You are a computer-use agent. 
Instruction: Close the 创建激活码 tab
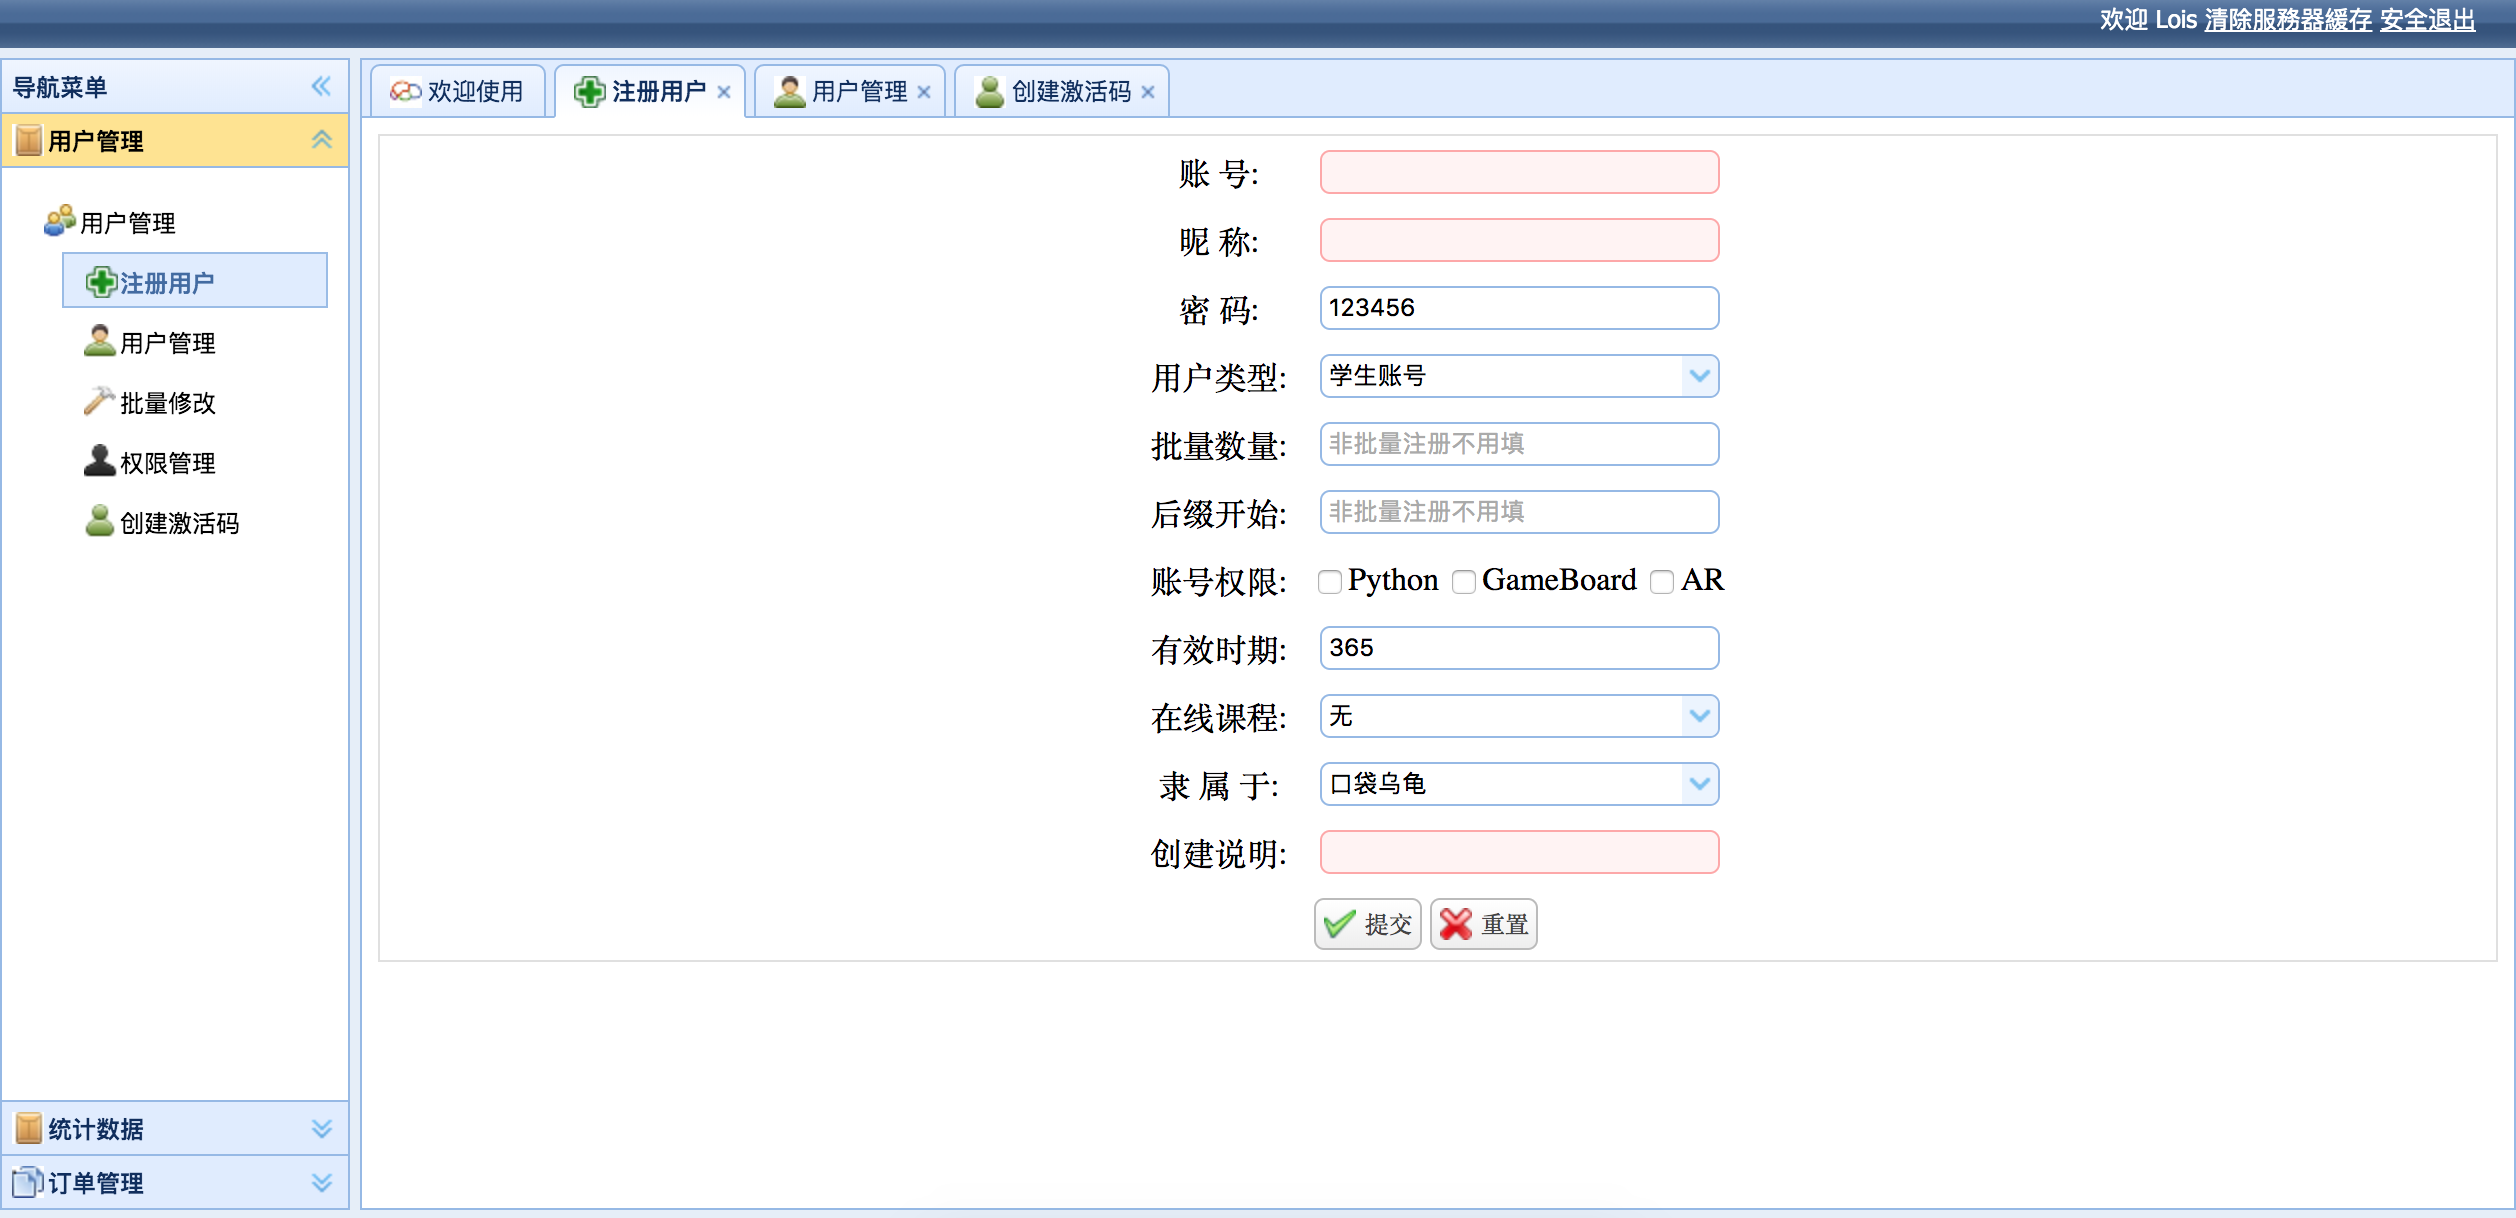coord(1148,92)
